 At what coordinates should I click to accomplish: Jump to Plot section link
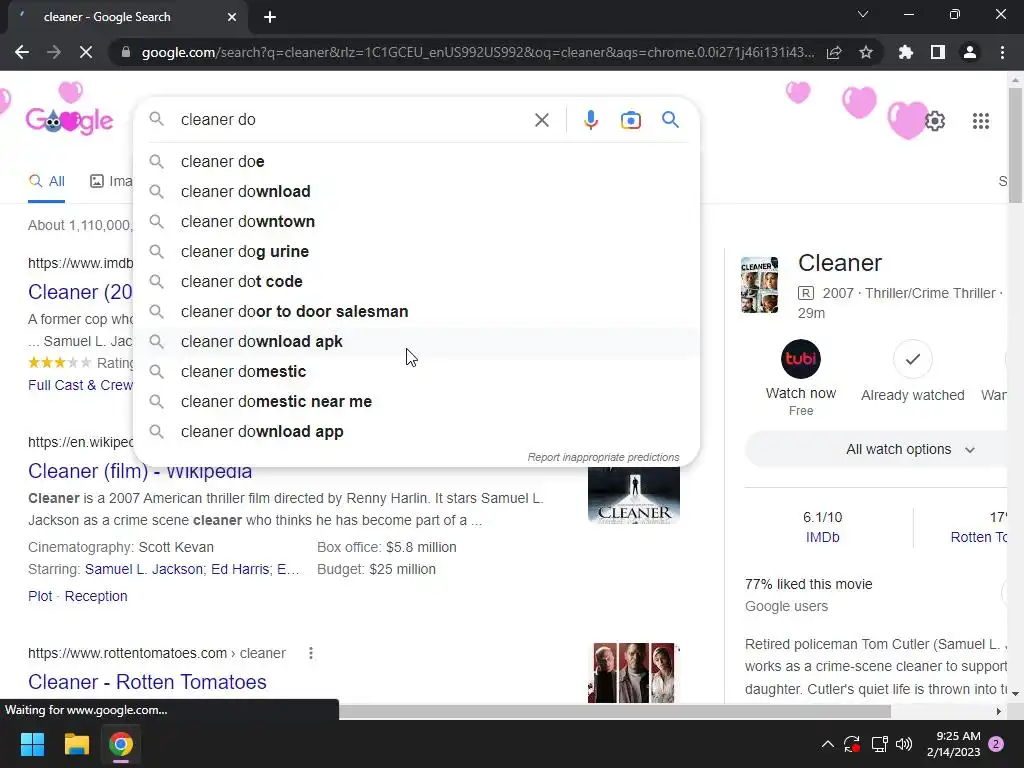click(x=40, y=596)
